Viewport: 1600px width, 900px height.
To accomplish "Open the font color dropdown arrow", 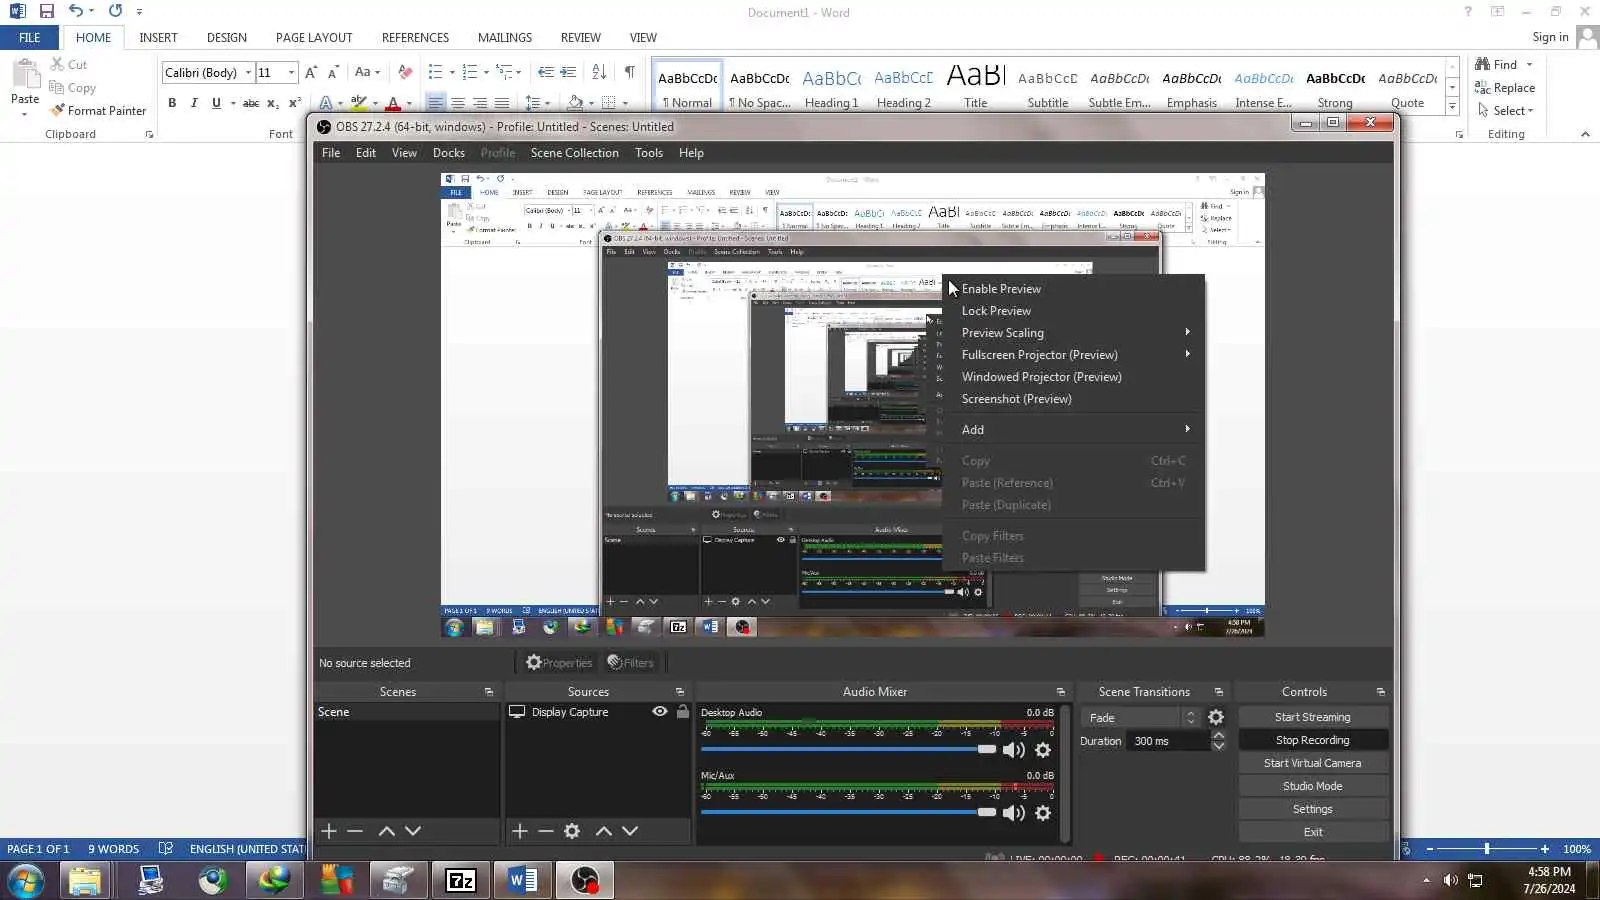I will [x=409, y=102].
